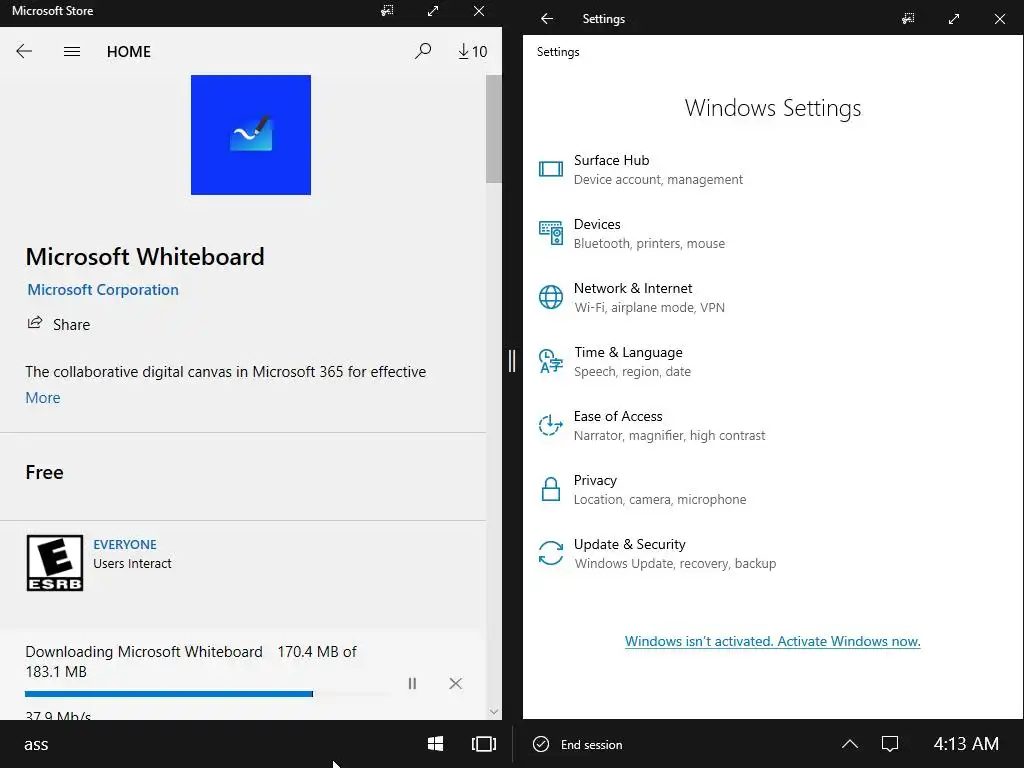1024x768 pixels.
Task: Open Network & Internet settings
Action: point(632,297)
